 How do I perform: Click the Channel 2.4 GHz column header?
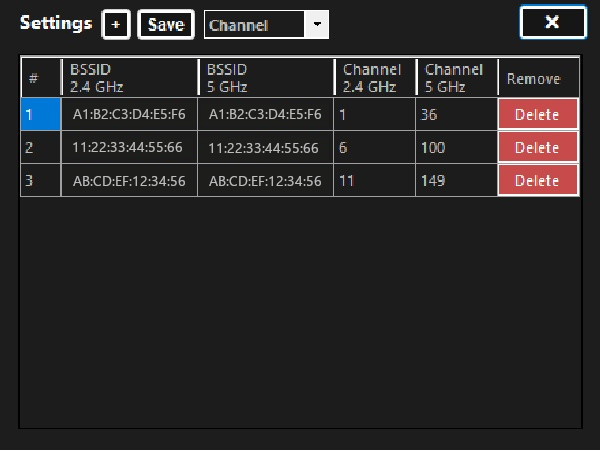pos(375,77)
